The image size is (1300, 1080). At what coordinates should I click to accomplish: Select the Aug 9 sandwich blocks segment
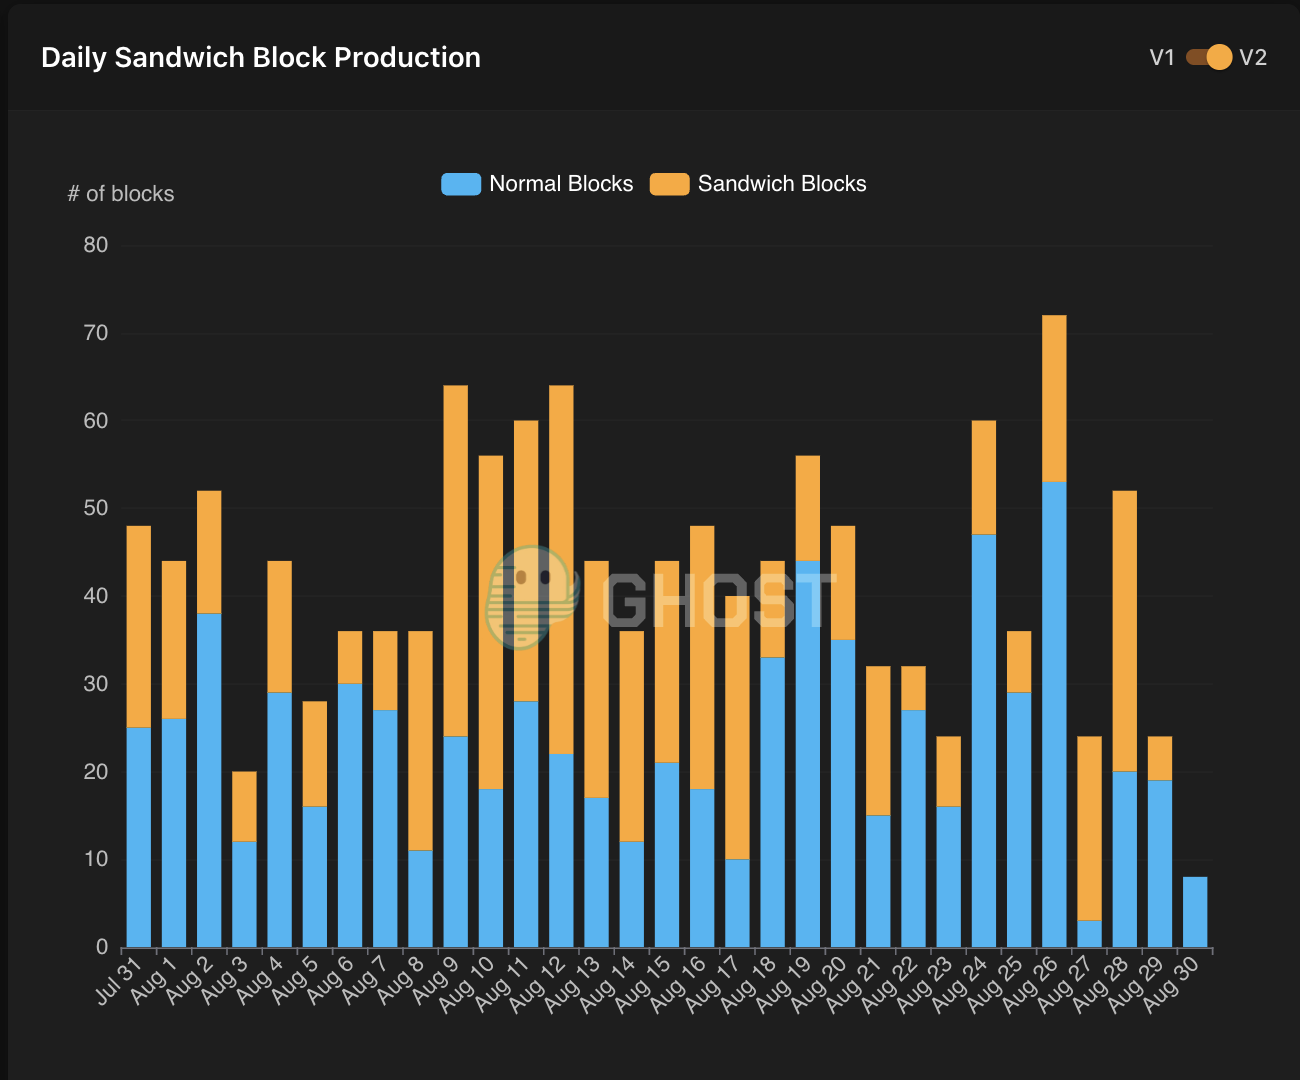[x=456, y=561]
